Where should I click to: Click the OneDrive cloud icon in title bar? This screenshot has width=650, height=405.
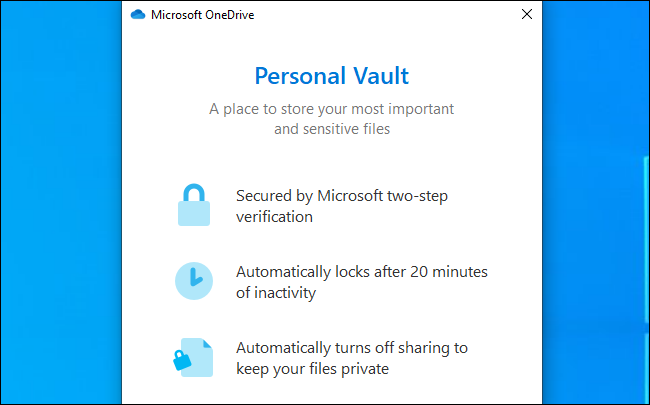click(138, 15)
